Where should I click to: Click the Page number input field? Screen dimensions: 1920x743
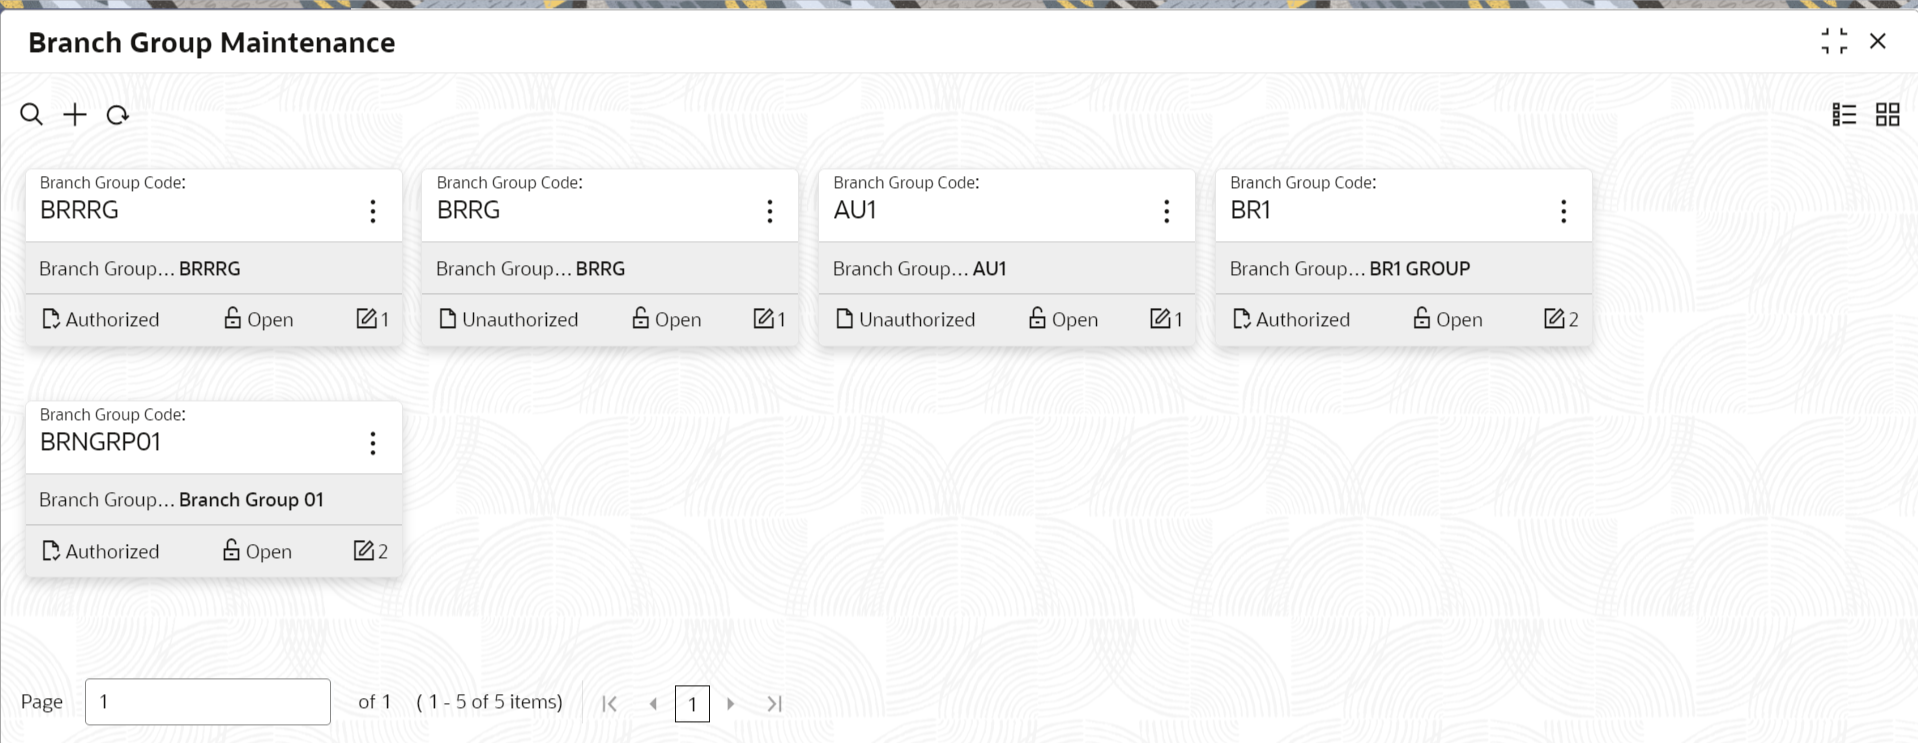click(208, 702)
